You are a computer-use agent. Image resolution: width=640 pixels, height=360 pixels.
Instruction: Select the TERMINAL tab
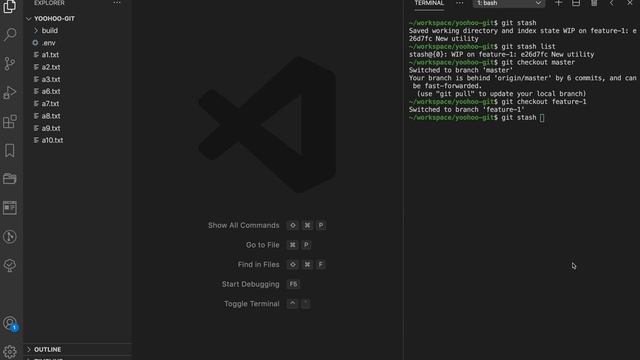coord(429,3)
